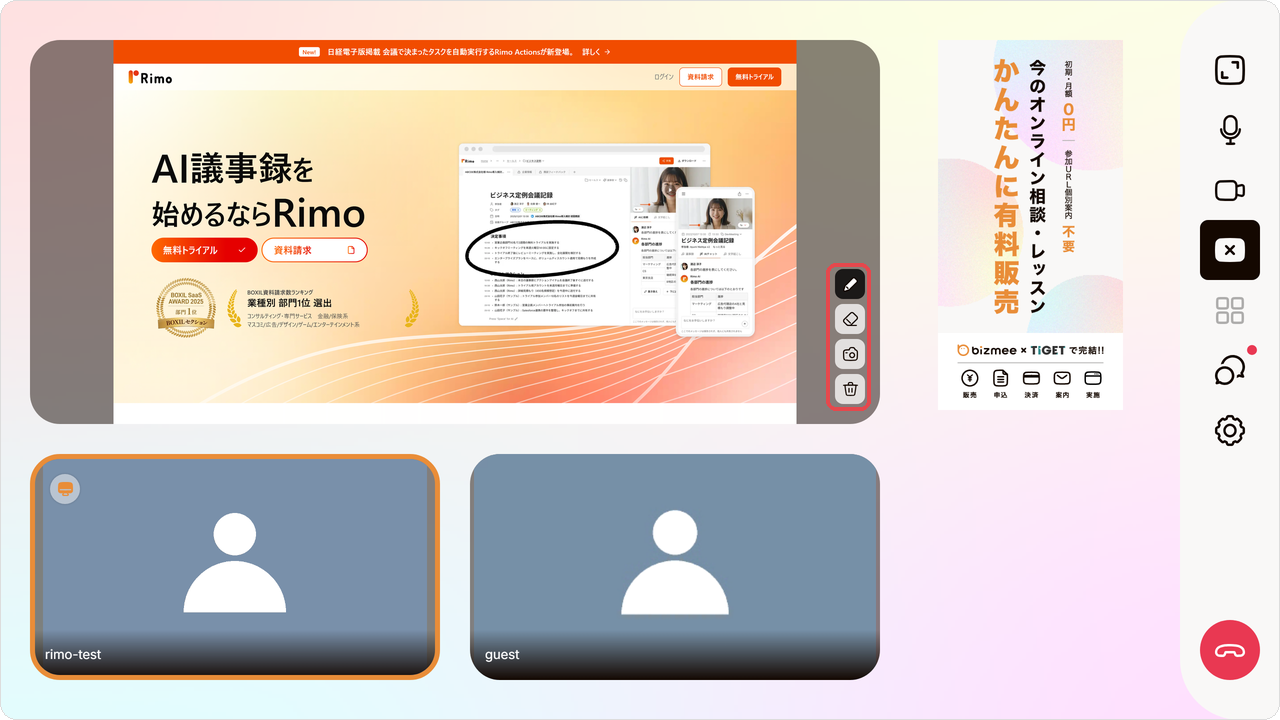The width and height of the screenshot is (1280, 720).
Task: End the call with the red button
Action: click(x=1230, y=650)
